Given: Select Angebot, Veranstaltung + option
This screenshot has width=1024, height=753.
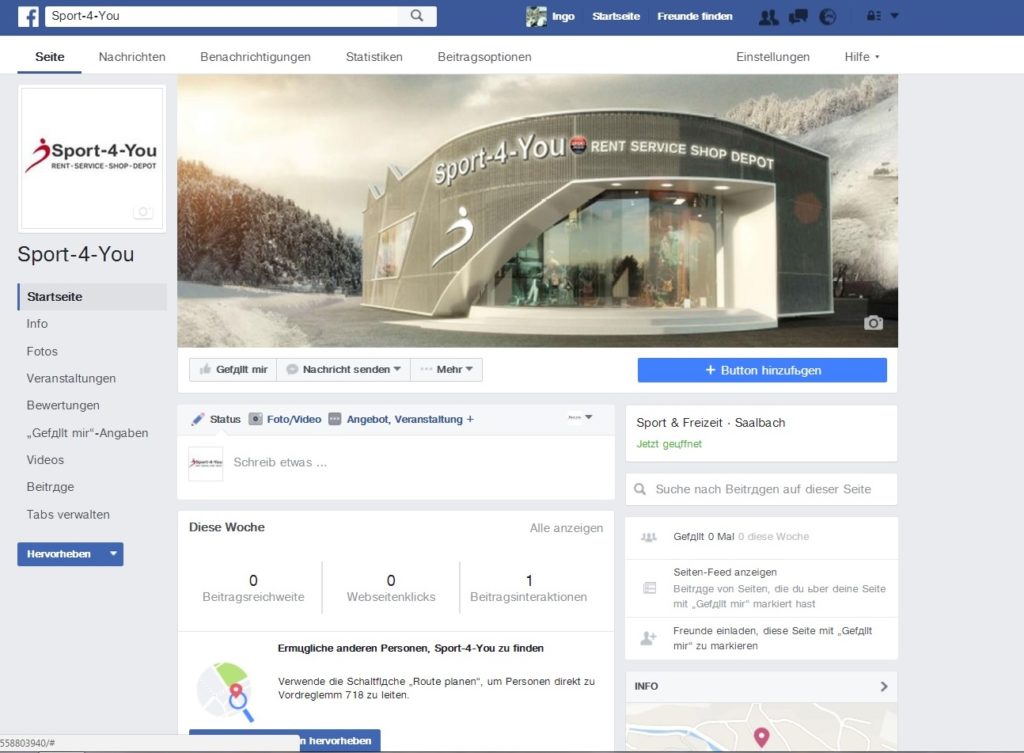Looking at the screenshot, I should click(x=401, y=419).
